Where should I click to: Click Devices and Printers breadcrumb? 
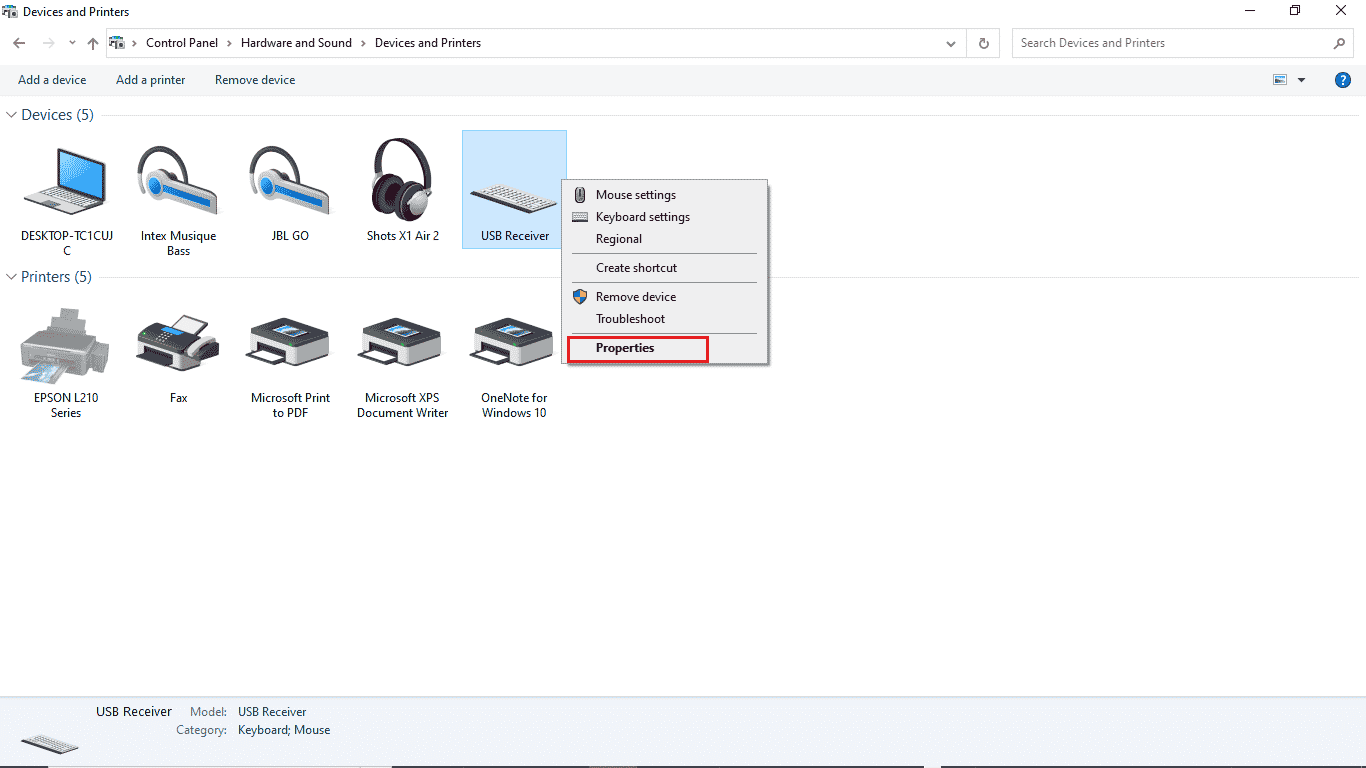coord(428,43)
